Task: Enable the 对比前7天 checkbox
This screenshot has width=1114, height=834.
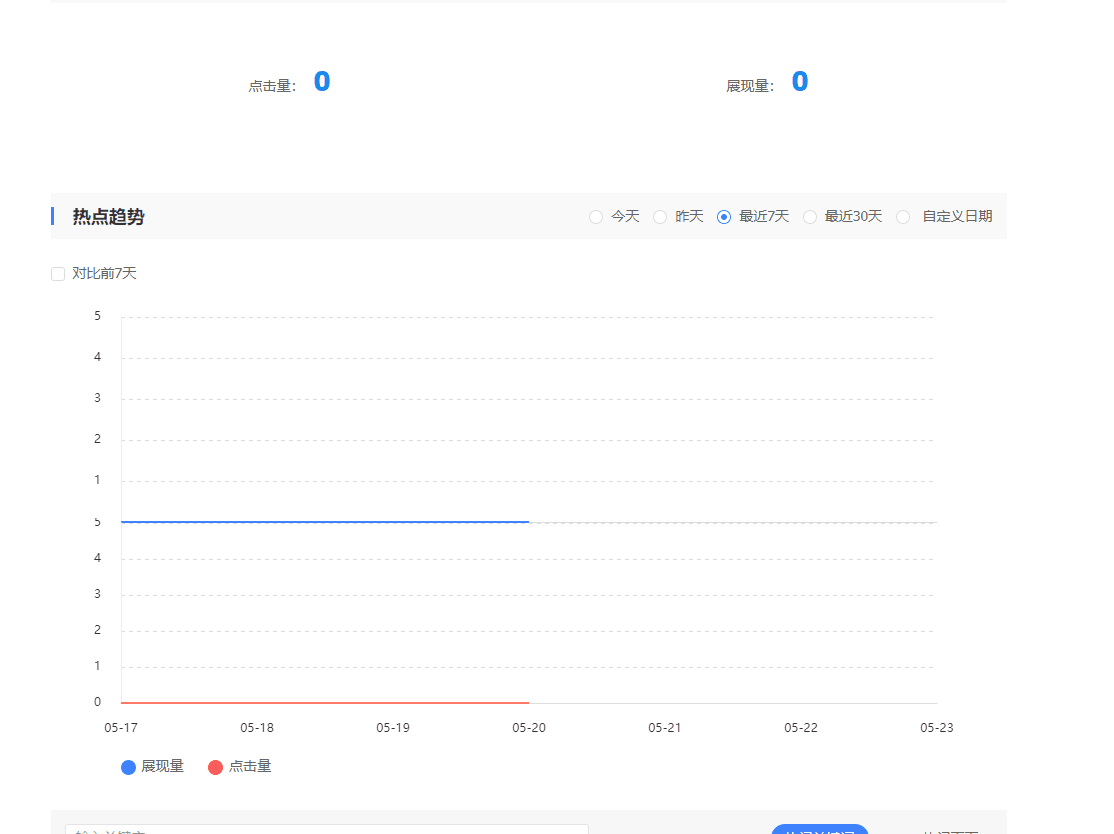Action: tap(58, 274)
